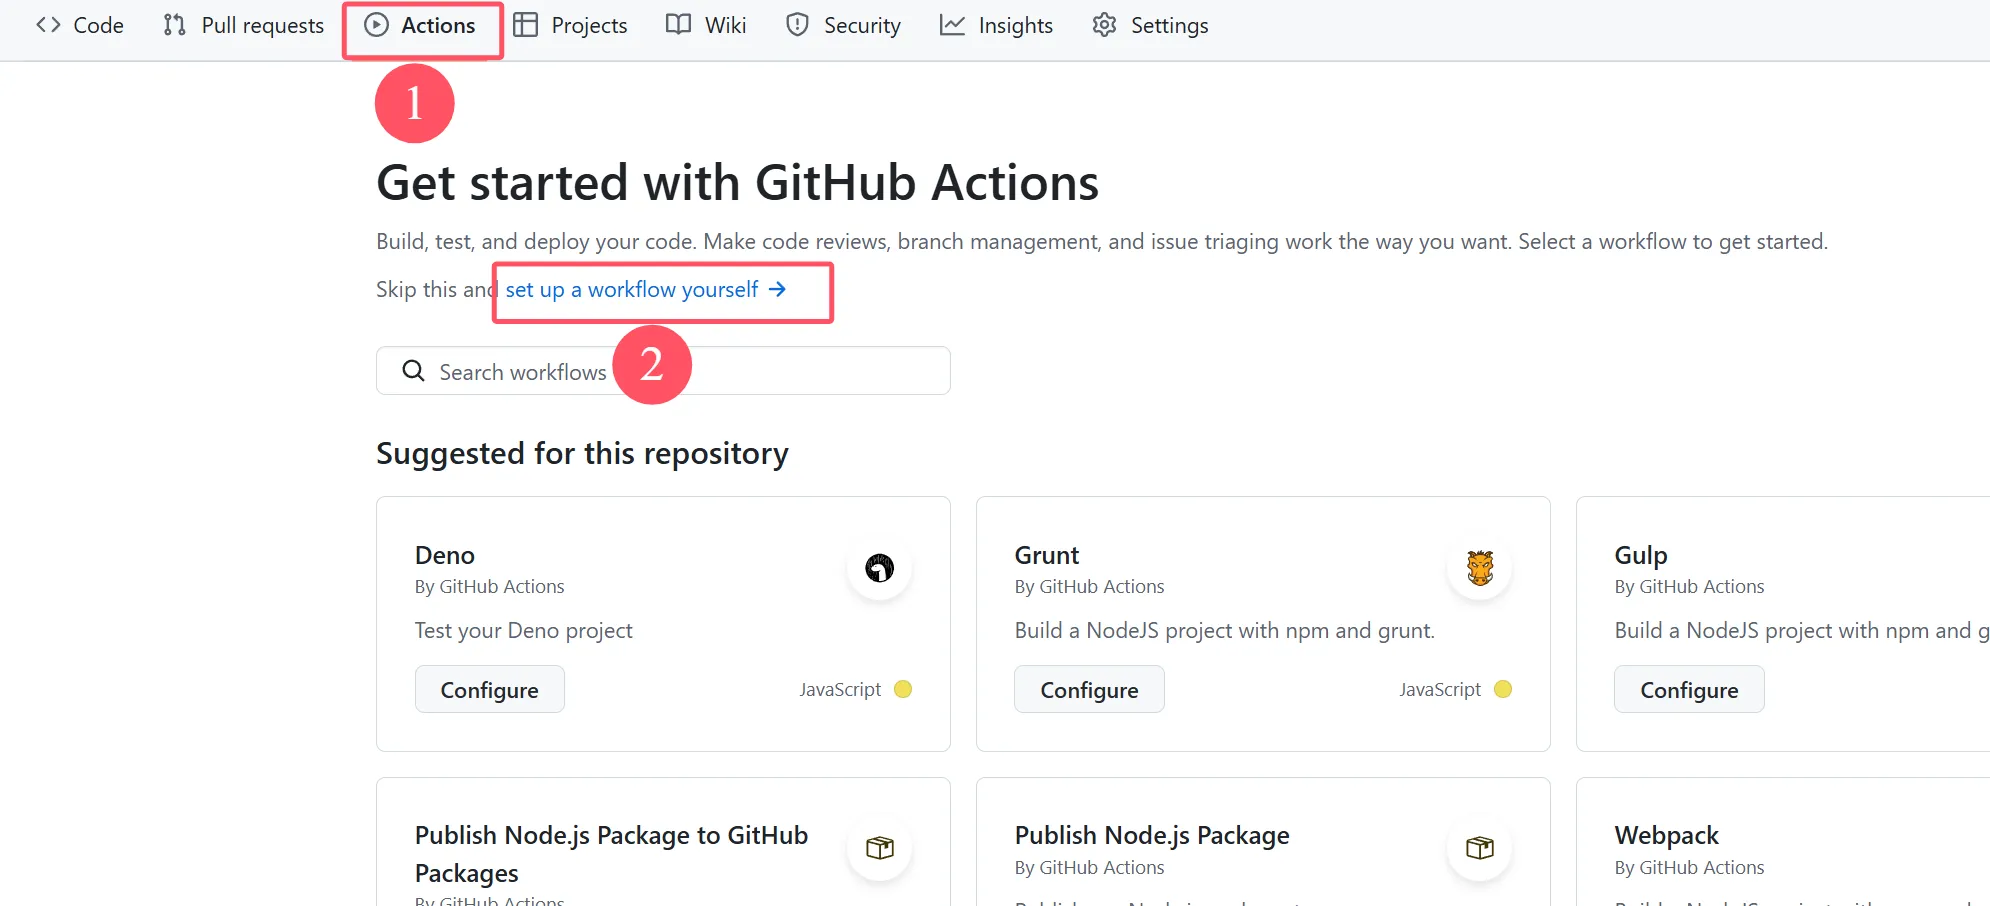Open the Webpack workflow title
This screenshot has height=906, width=1990.
click(1666, 836)
